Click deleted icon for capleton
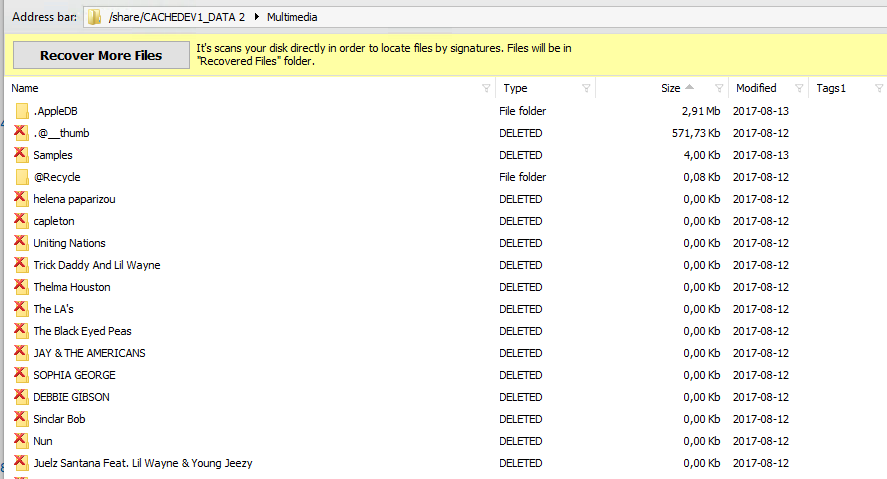The image size is (887, 479). point(21,221)
